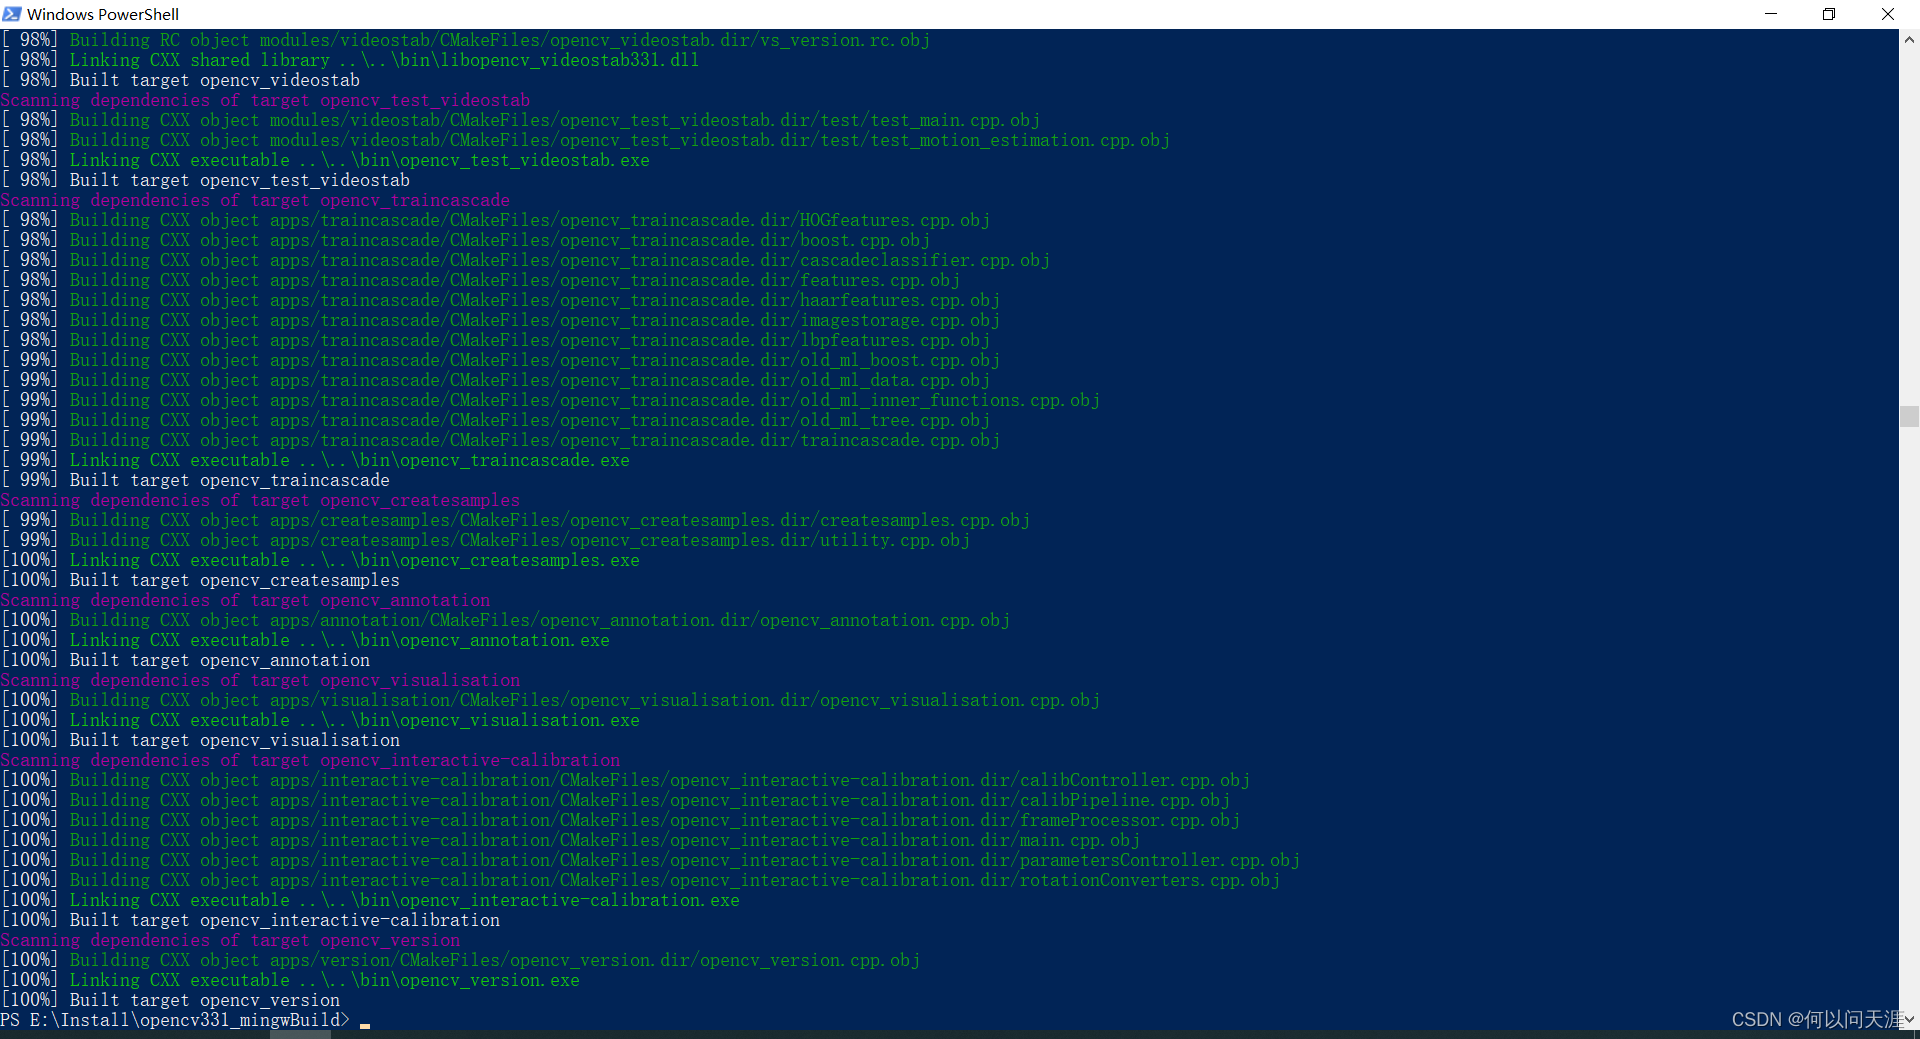Click the Windows PowerShell title bar icon
Image resolution: width=1920 pixels, height=1039 pixels.
click(12, 14)
